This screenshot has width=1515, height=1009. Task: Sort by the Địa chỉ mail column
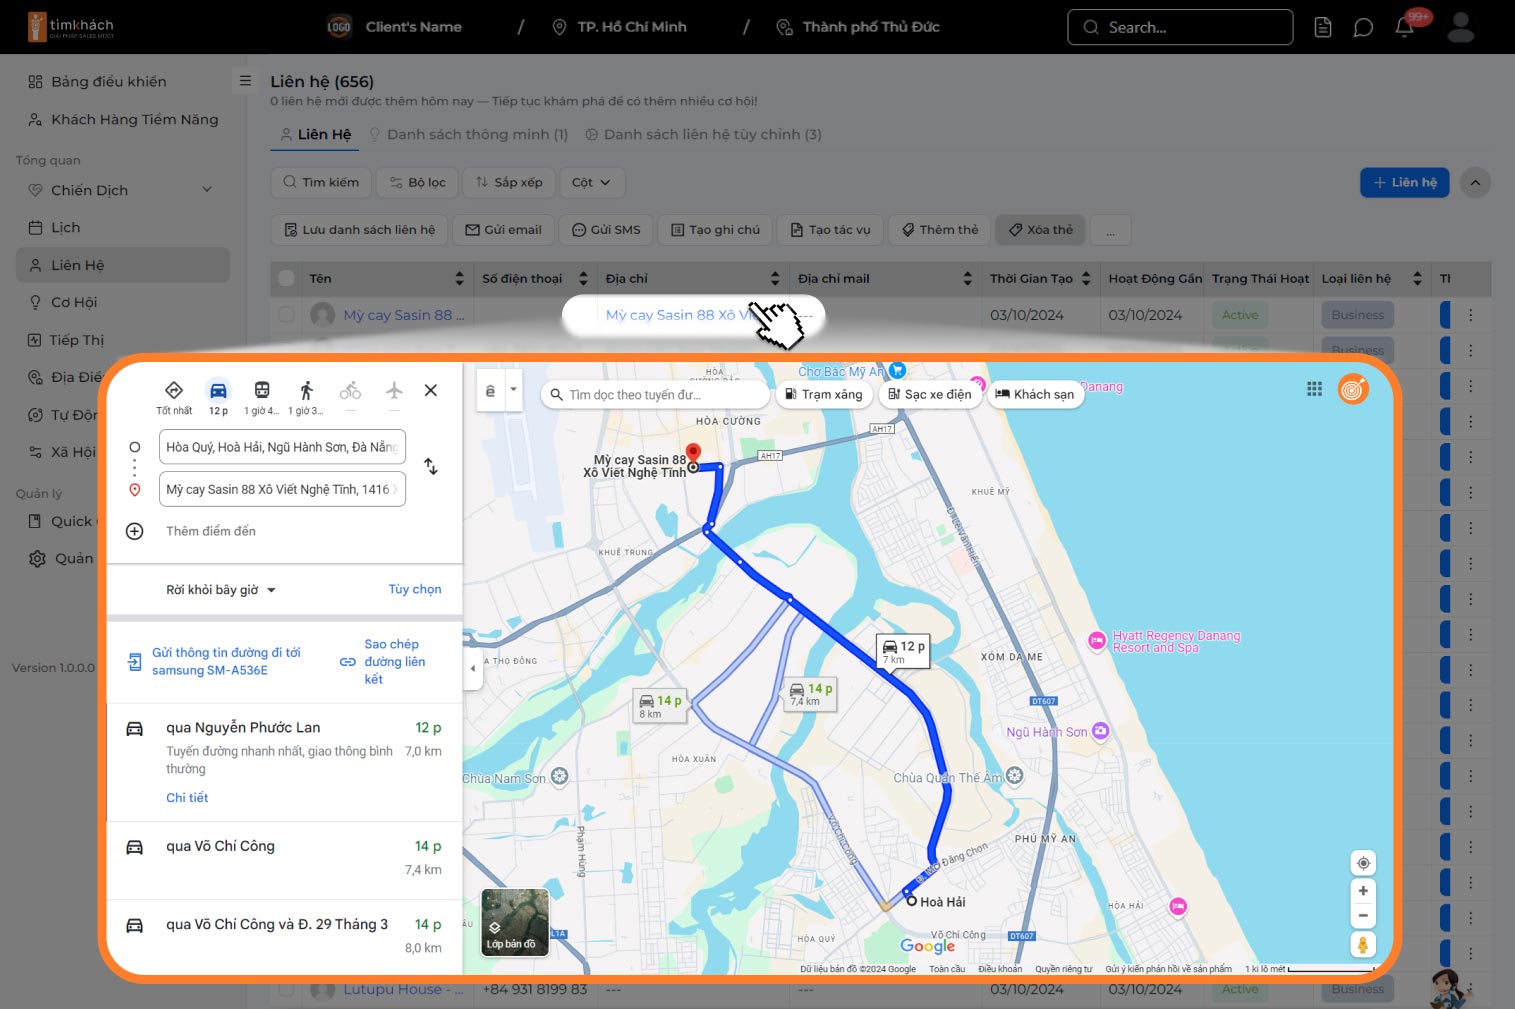point(967,279)
